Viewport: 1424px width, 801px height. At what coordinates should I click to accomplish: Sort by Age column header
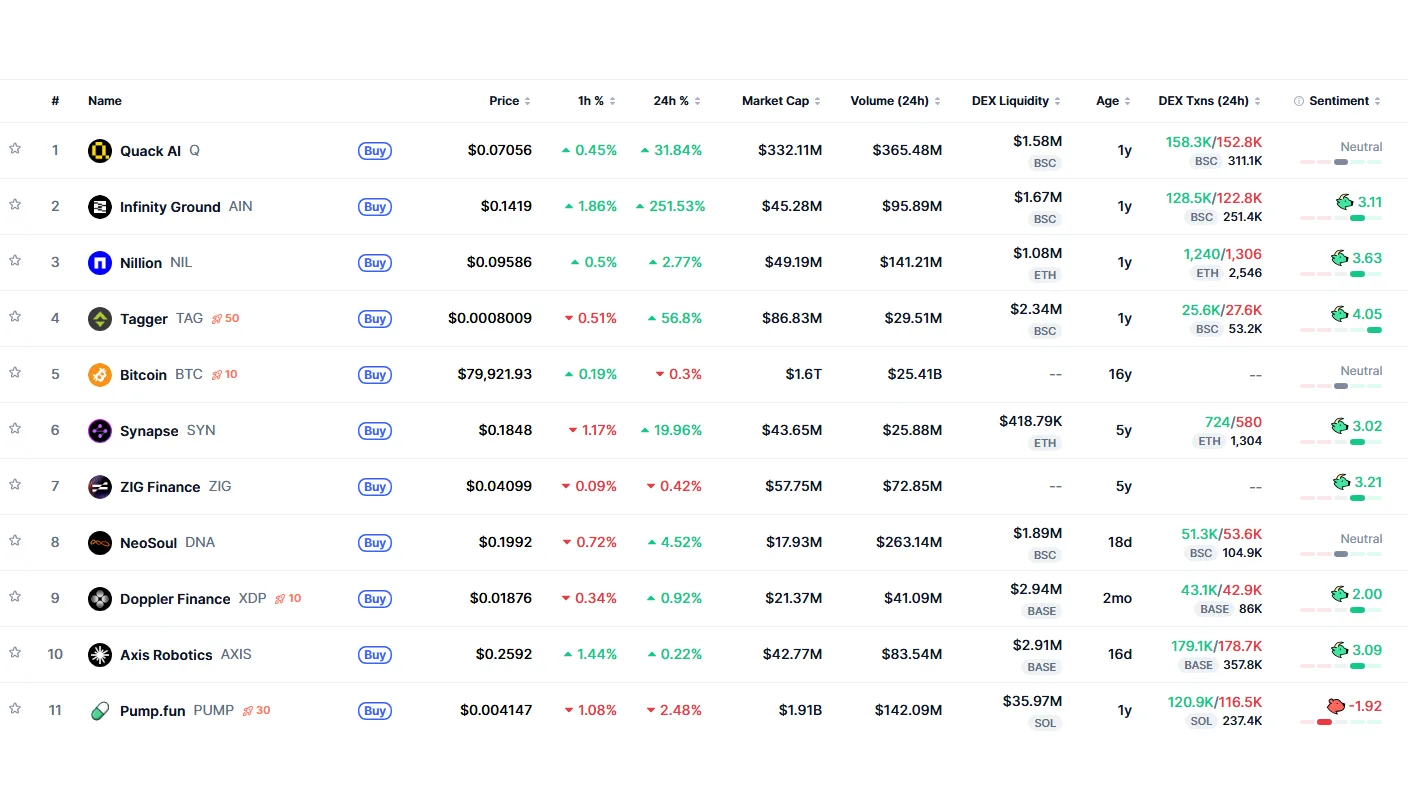pyautogui.click(x=1114, y=101)
